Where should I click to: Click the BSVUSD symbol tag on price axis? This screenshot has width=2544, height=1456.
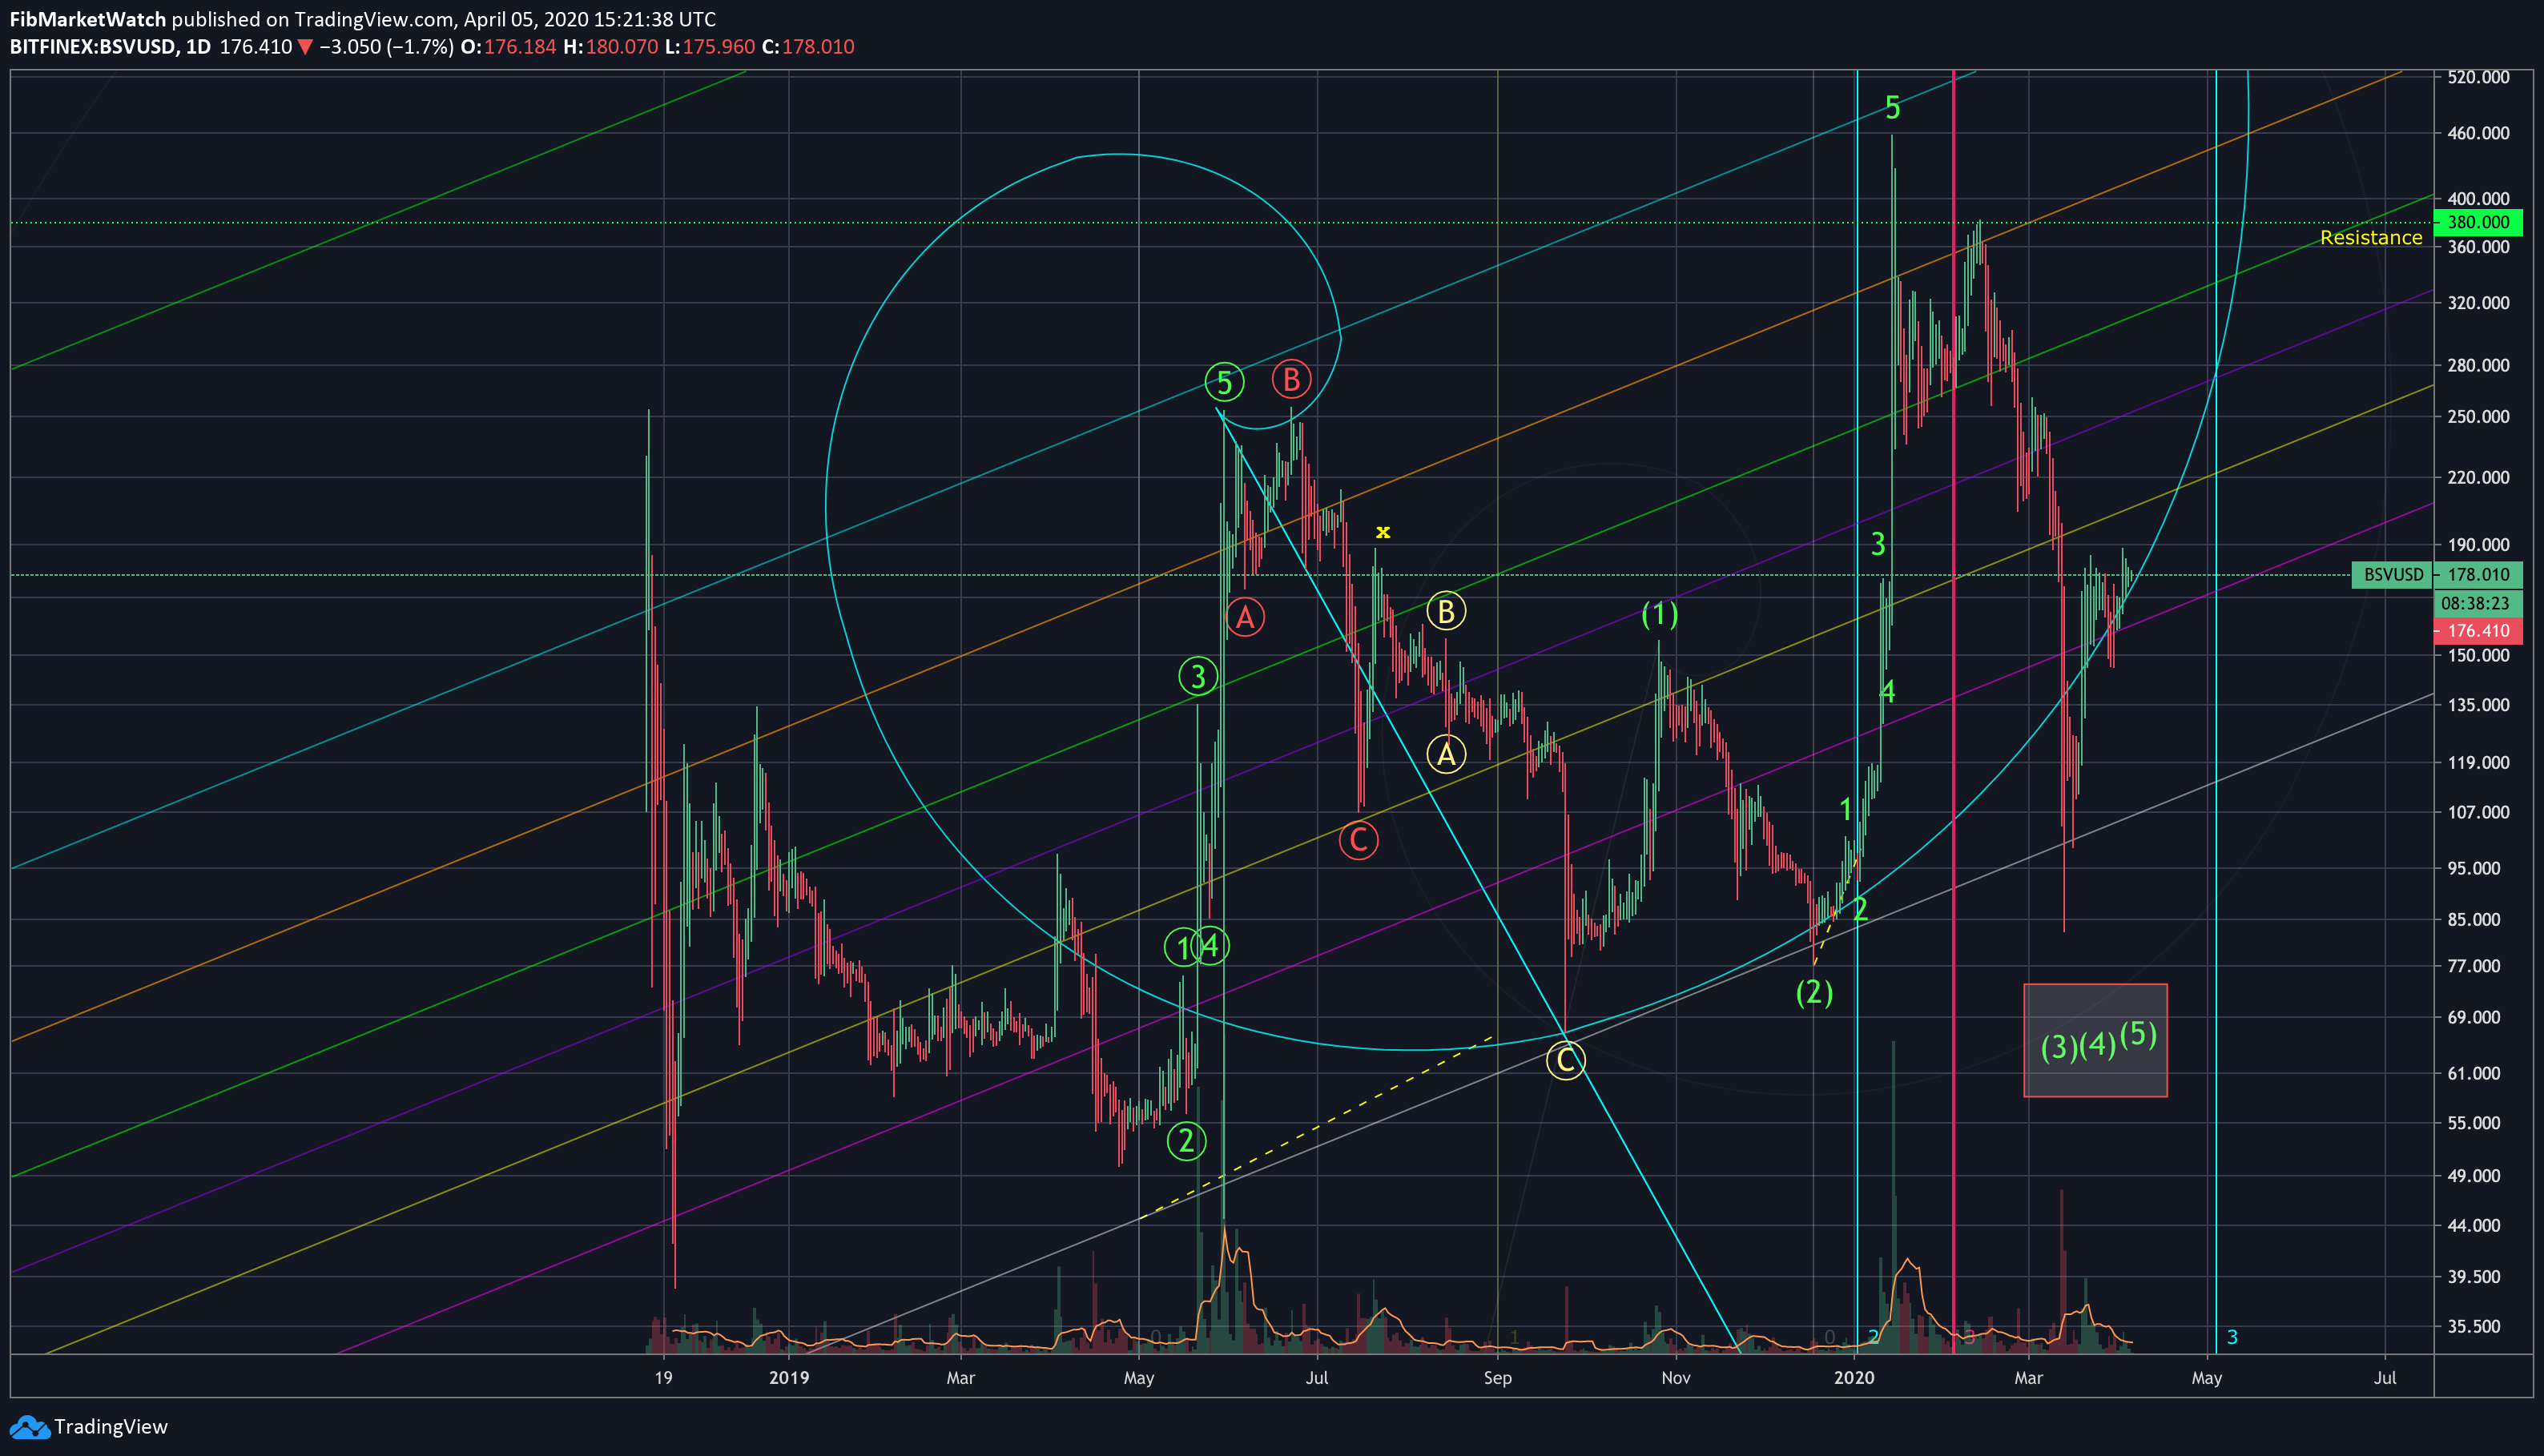point(2392,575)
